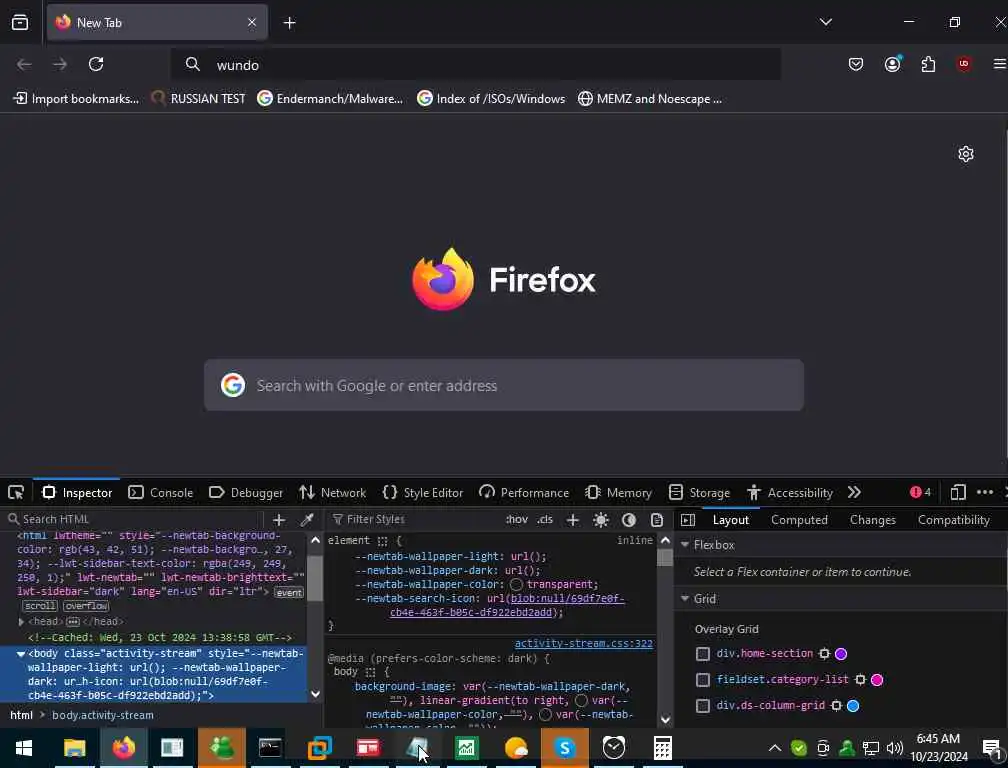Open the RUSSIAN TEST bookmark

(198, 99)
